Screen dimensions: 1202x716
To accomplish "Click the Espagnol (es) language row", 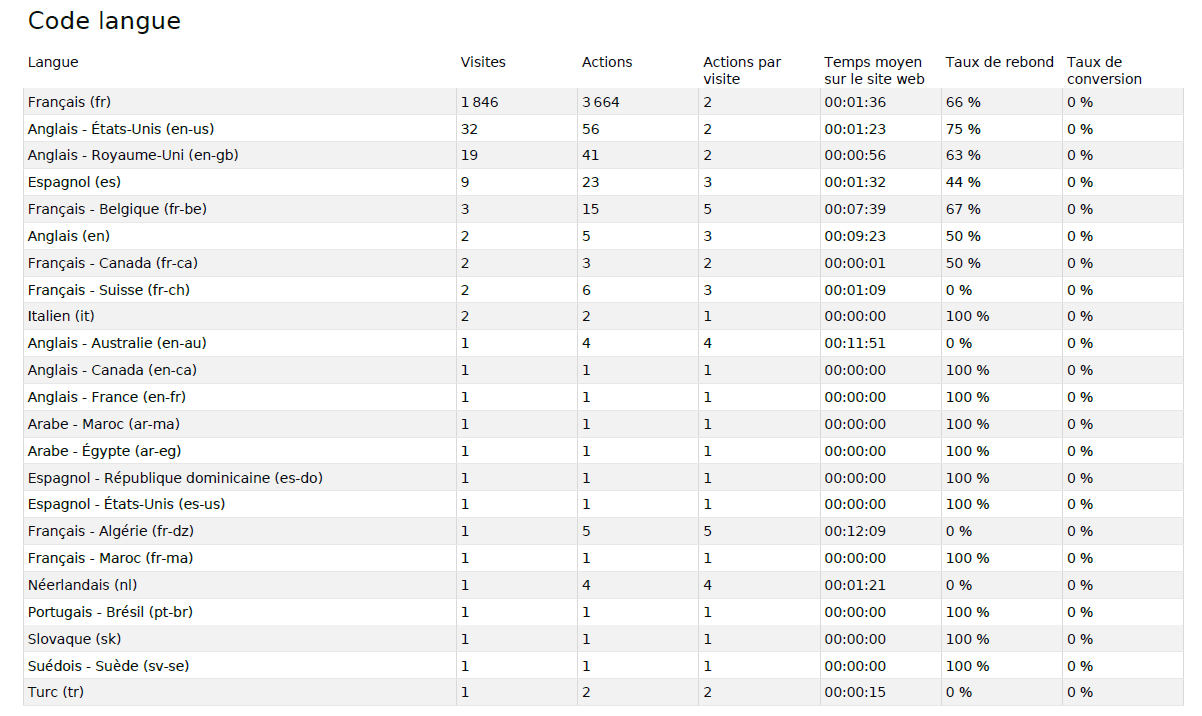I will point(74,182).
